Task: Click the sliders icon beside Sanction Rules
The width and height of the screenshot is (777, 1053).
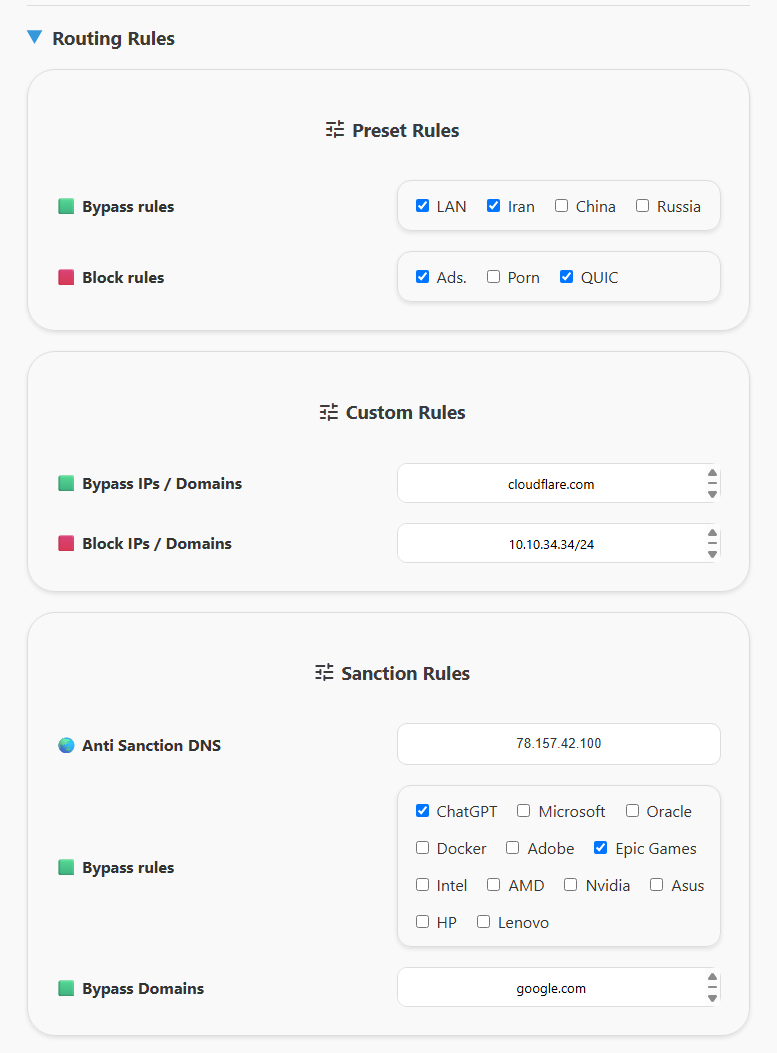Action: click(324, 673)
